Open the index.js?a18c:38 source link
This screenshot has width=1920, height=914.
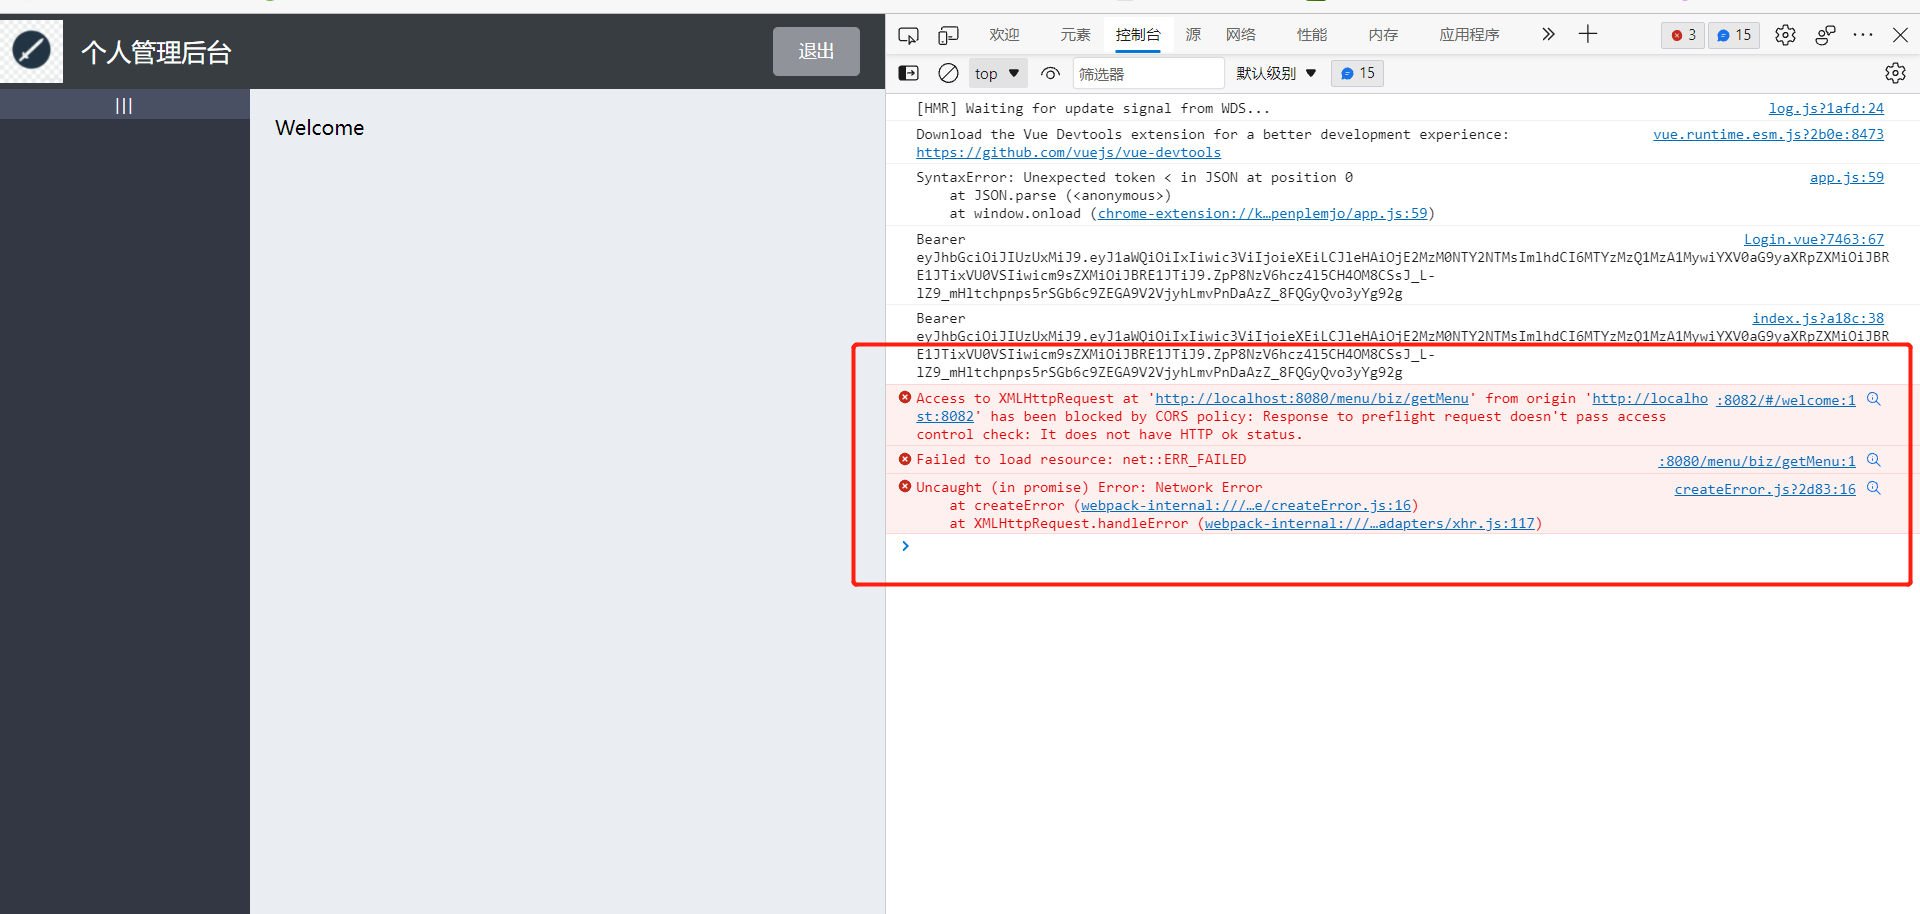pos(1818,318)
